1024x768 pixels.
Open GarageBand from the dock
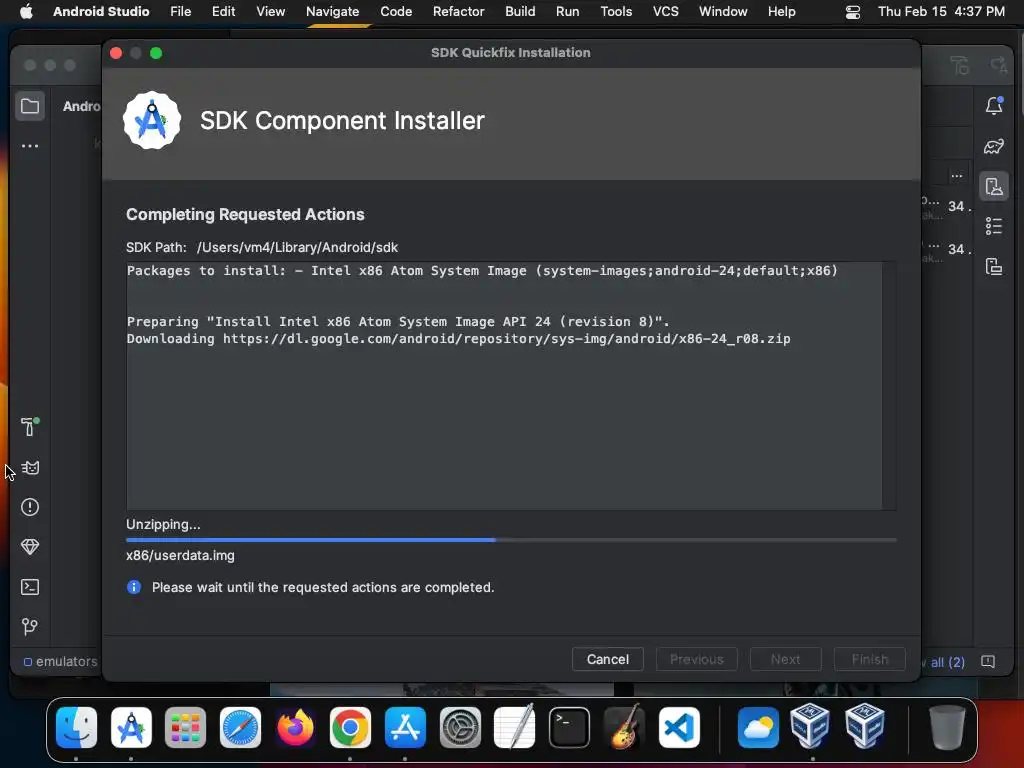pyautogui.click(x=624, y=728)
